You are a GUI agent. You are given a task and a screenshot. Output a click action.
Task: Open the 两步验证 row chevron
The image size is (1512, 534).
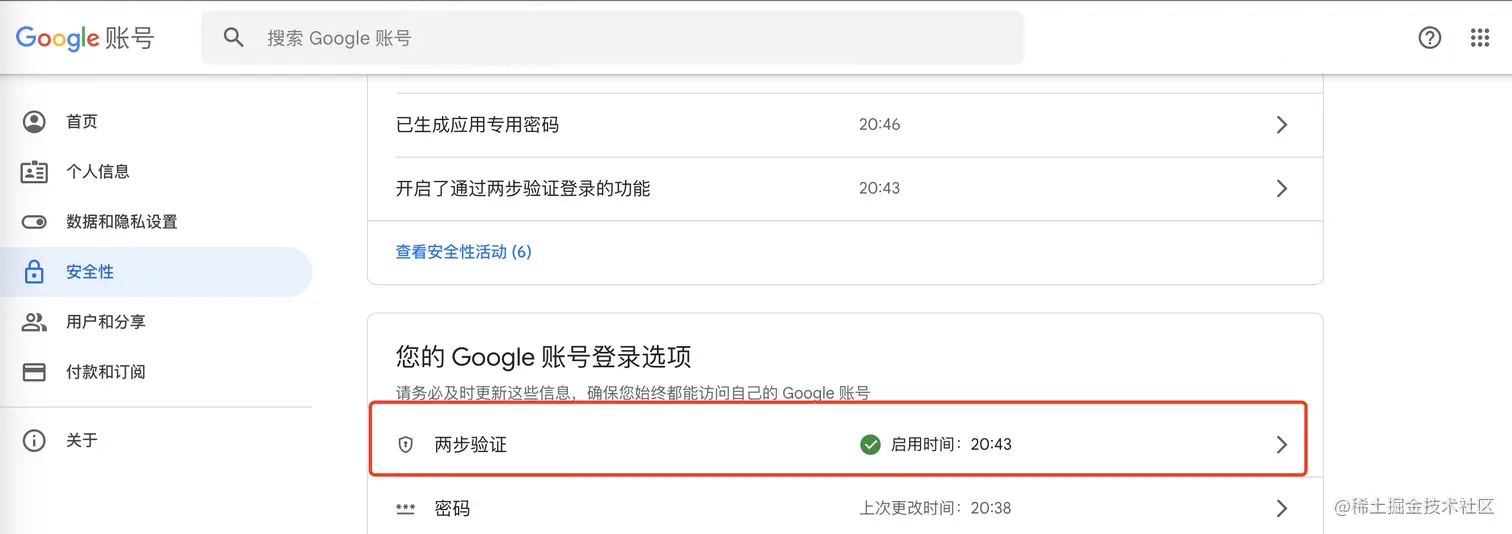(x=1282, y=445)
